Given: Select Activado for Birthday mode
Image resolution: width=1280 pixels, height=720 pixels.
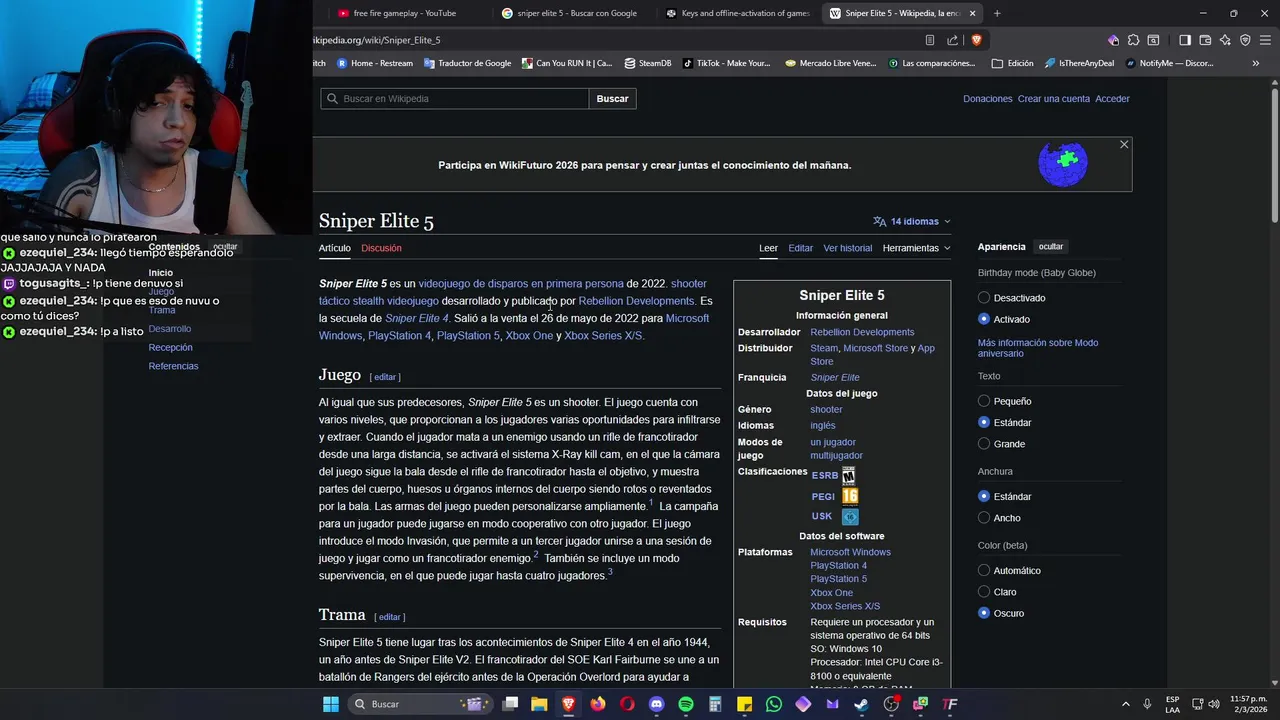Looking at the screenshot, I should pyautogui.click(x=984, y=319).
